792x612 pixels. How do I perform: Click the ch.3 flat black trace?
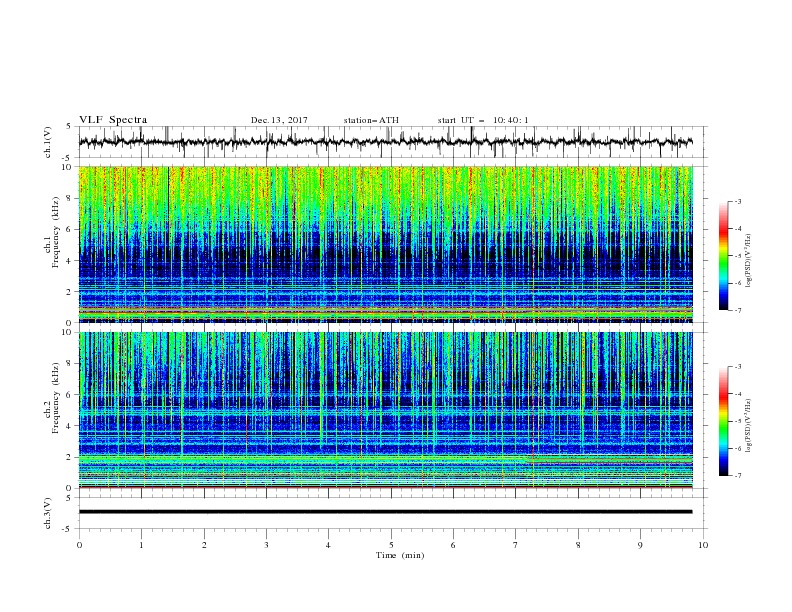386,512
